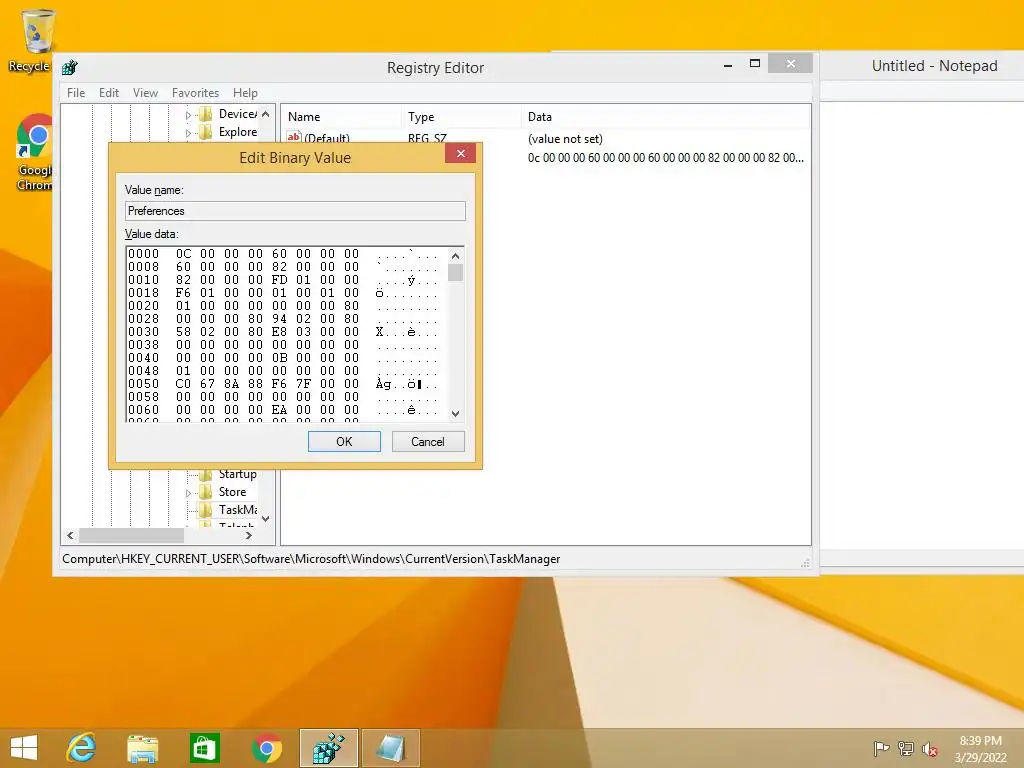The height and width of the screenshot is (768, 1024).
Task: Click the EA byte in row 0060
Action: 280,410
